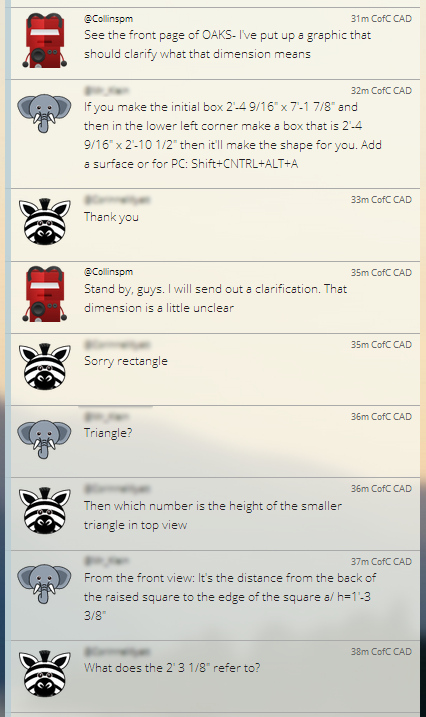Click the elephant avatar beside the initial box message
426x717 pixels.
tap(44, 113)
